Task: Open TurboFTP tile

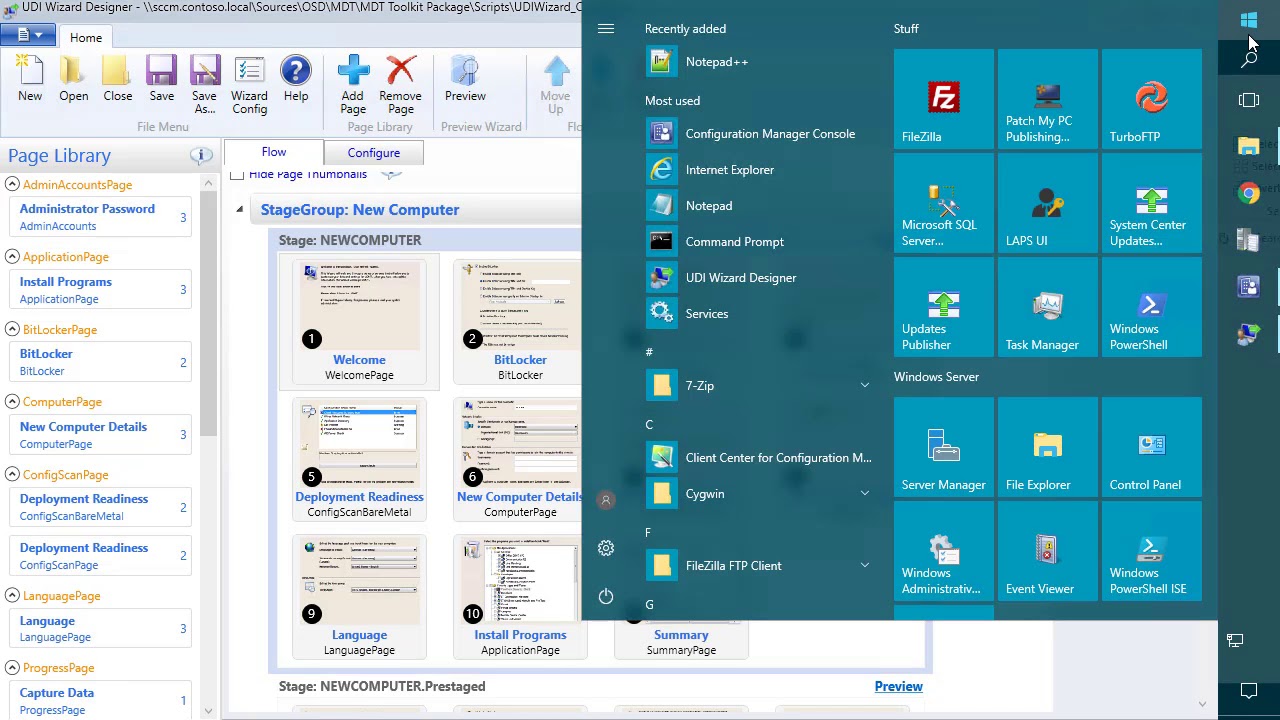Action: (1152, 100)
